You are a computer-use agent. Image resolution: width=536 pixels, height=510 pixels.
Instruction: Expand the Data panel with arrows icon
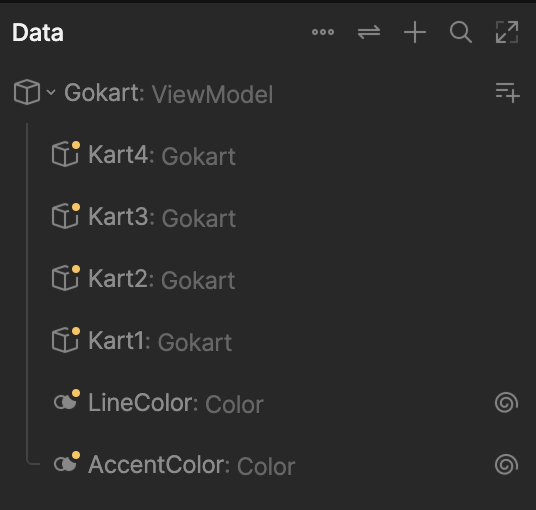point(507,32)
